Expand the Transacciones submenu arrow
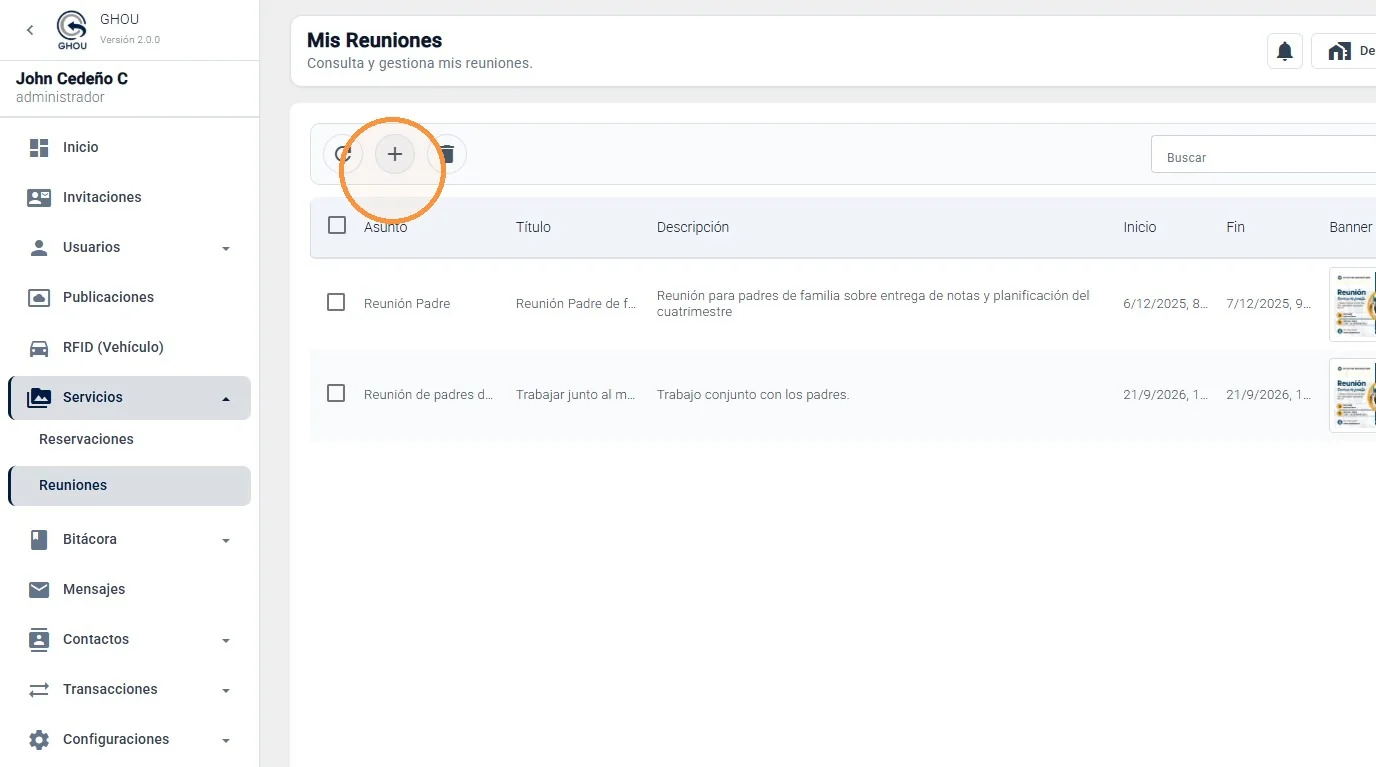This screenshot has height=767, width=1376. point(226,690)
